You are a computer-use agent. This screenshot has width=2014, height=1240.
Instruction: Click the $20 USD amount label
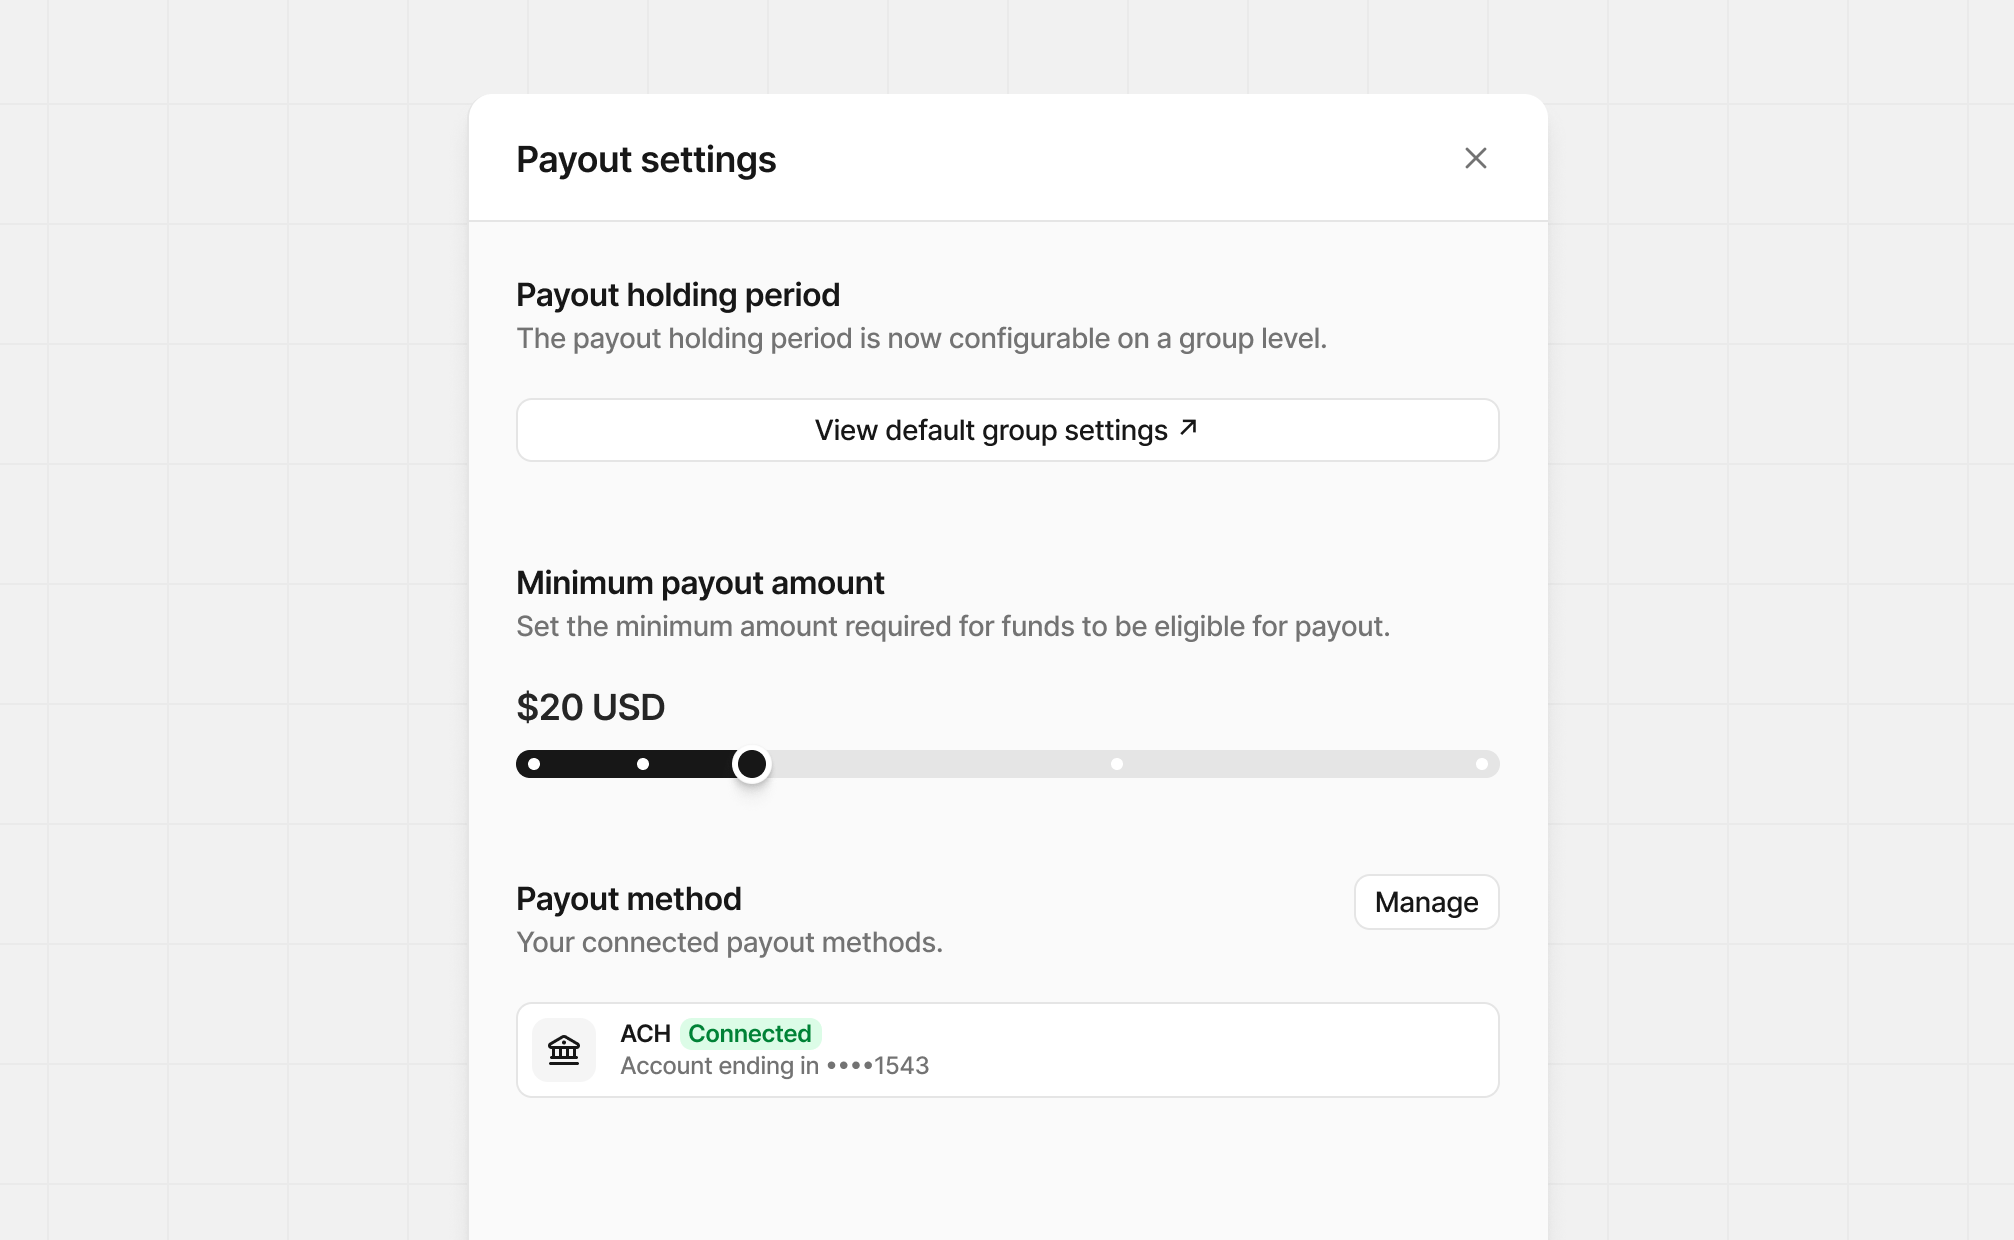coord(590,707)
